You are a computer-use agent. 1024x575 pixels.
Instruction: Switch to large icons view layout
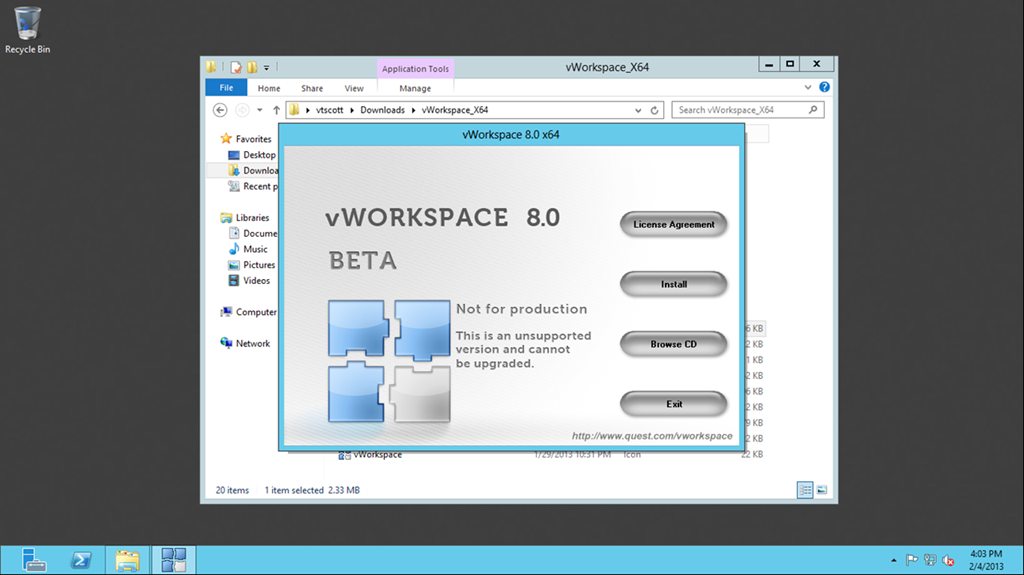[822, 489]
